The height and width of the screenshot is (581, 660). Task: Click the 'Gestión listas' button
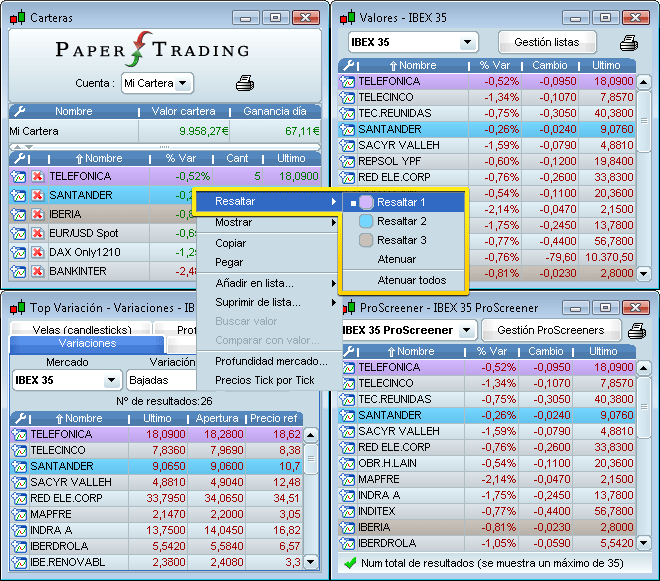point(547,42)
